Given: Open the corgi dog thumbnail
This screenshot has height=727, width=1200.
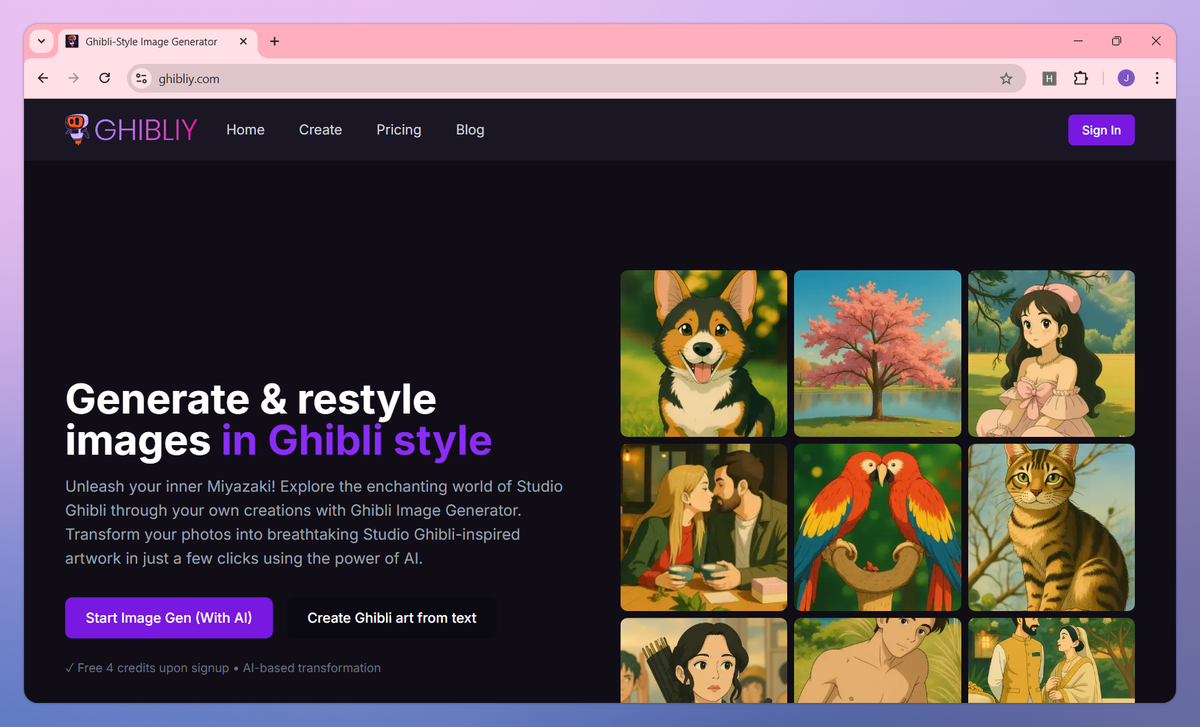Looking at the screenshot, I should click(704, 353).
